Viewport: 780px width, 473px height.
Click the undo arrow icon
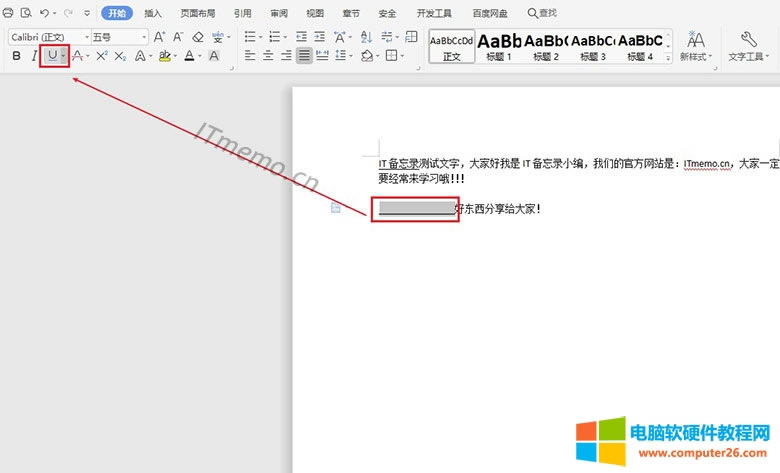click(44, 13)
